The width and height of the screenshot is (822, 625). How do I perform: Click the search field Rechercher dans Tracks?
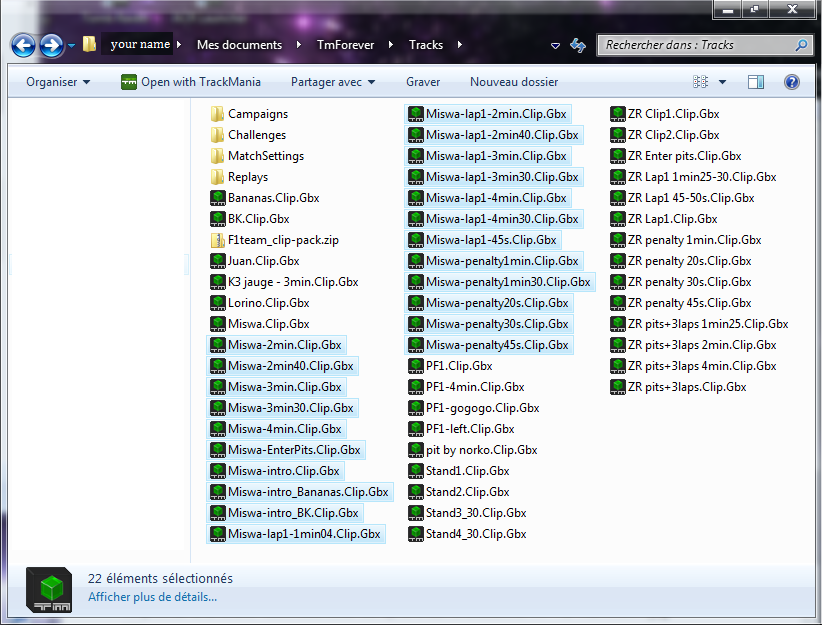coord(704,45)
